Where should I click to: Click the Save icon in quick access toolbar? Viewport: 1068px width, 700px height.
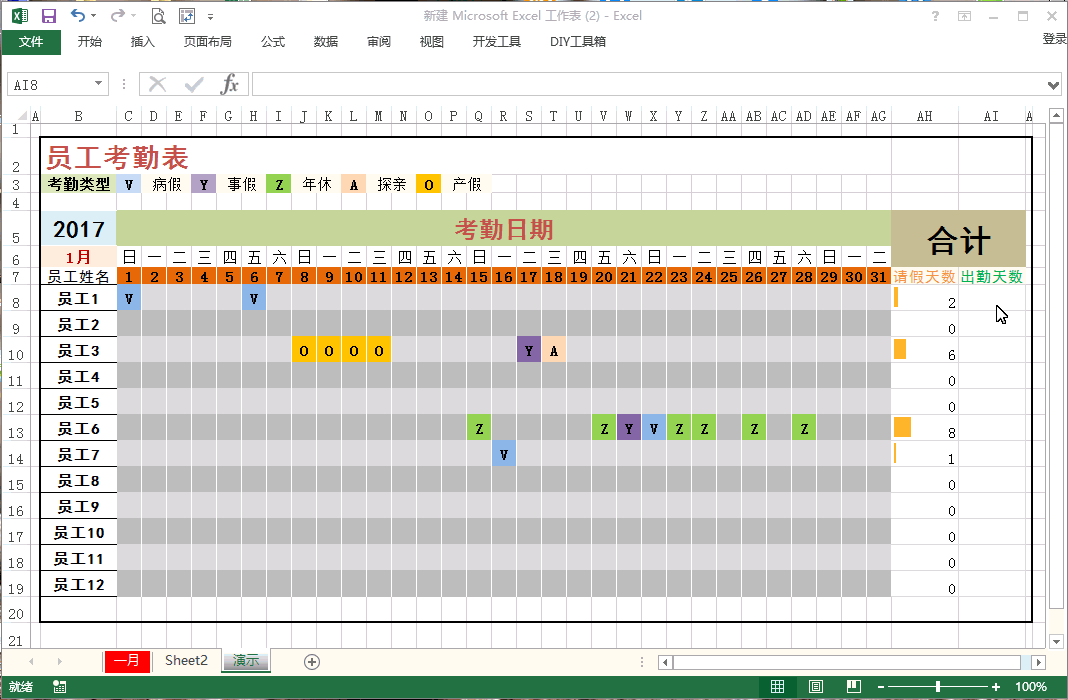coord(48,16)
